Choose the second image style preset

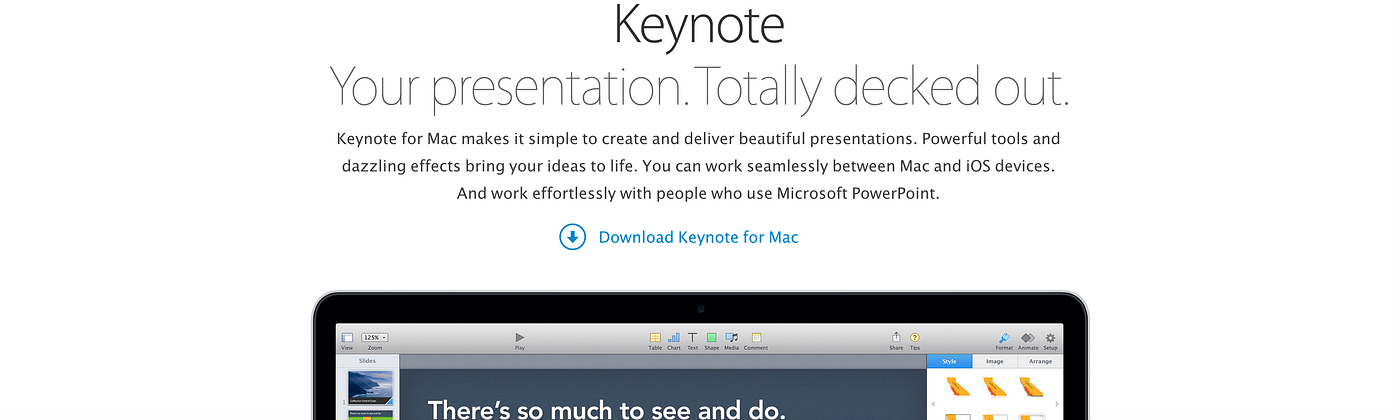(995, 386)
